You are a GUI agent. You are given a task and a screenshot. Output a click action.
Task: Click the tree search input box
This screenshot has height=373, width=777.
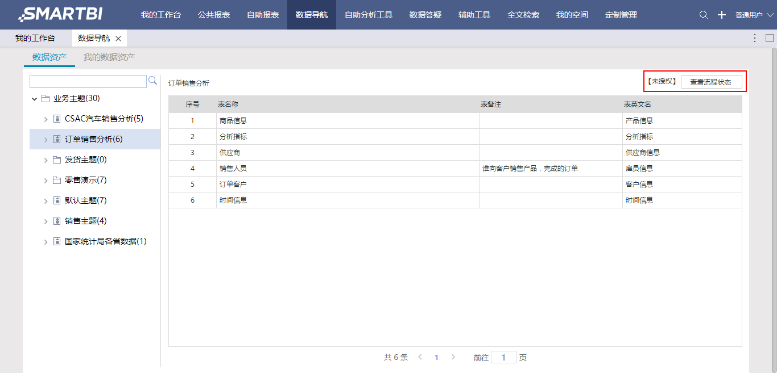pyautogui.click(x=88, y=81)
